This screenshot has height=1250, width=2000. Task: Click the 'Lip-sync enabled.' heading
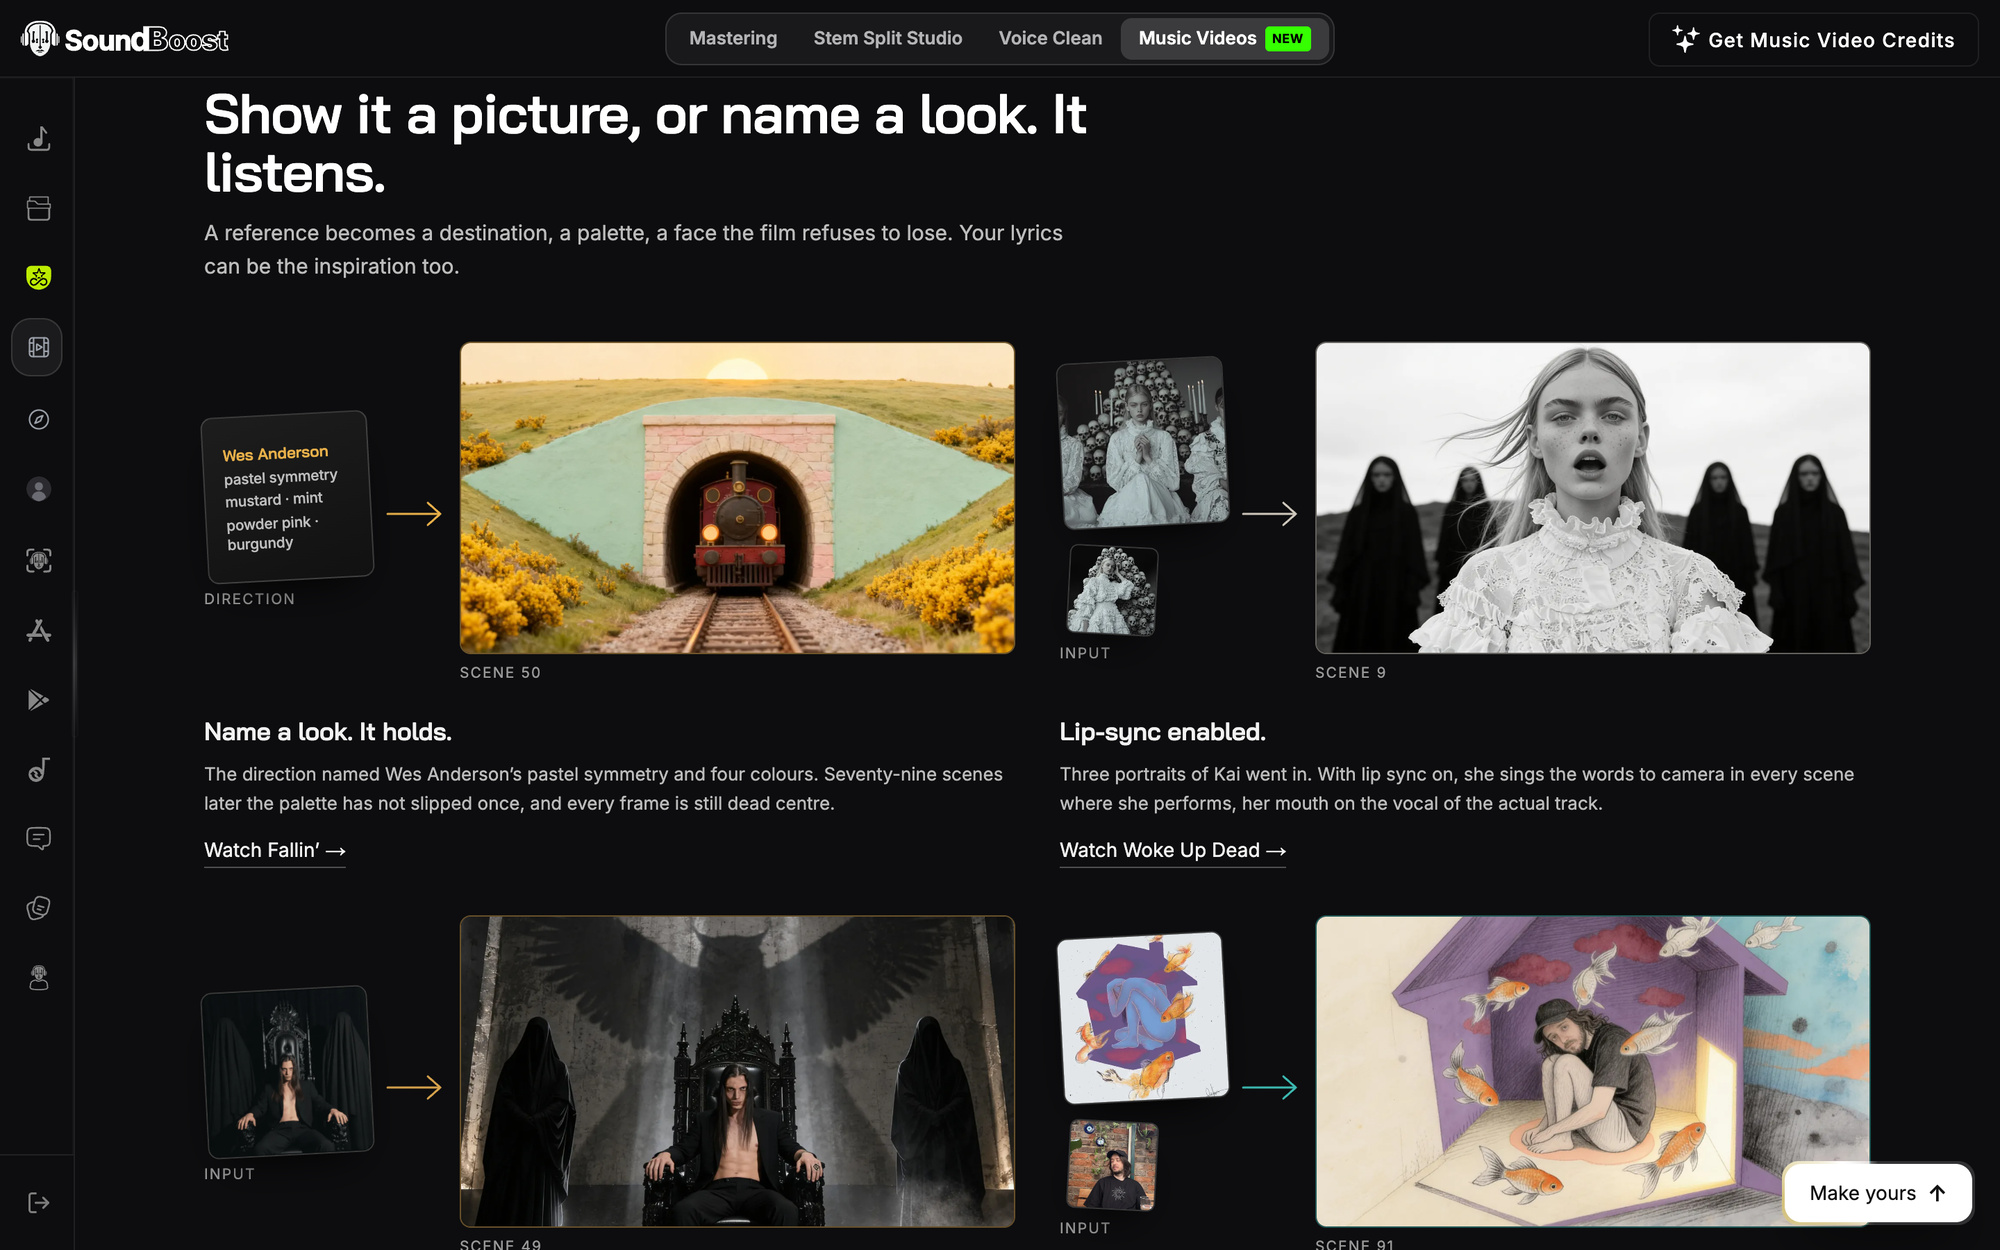tap(1163, 732)
